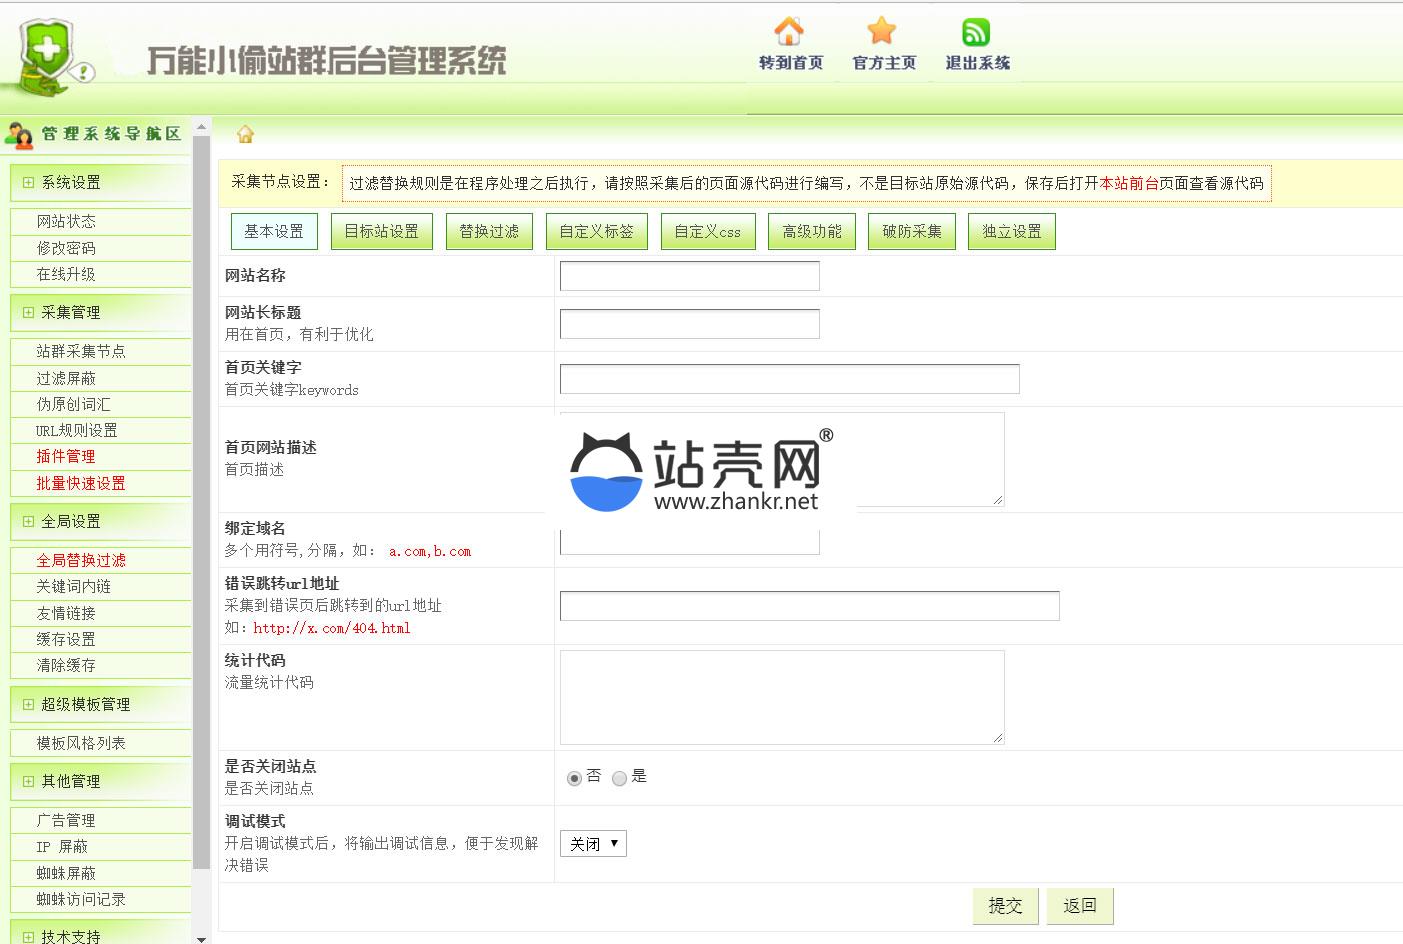The width and height of the screenshot is (1403, 944).
Task: Click the sidebar scrollbar up arrow
Action: tap(201, 127)
